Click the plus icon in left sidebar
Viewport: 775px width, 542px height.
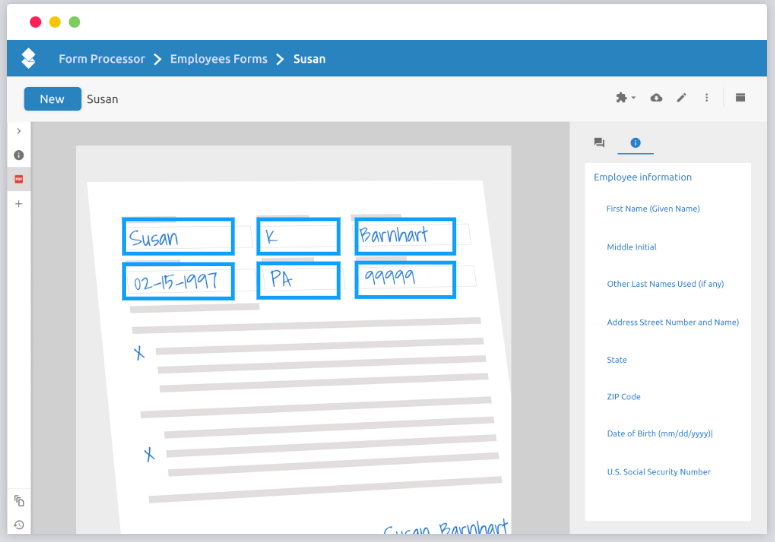[19, 203]
